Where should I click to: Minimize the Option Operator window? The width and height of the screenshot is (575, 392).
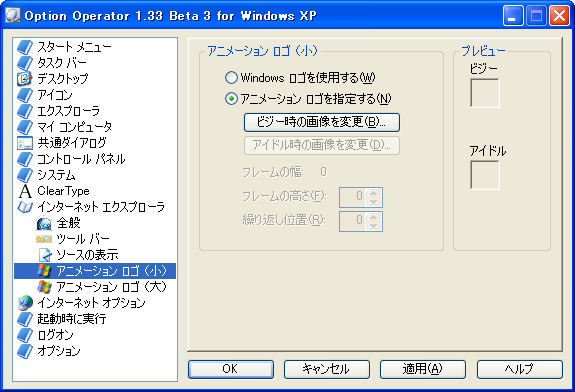(x=513, y=16)
